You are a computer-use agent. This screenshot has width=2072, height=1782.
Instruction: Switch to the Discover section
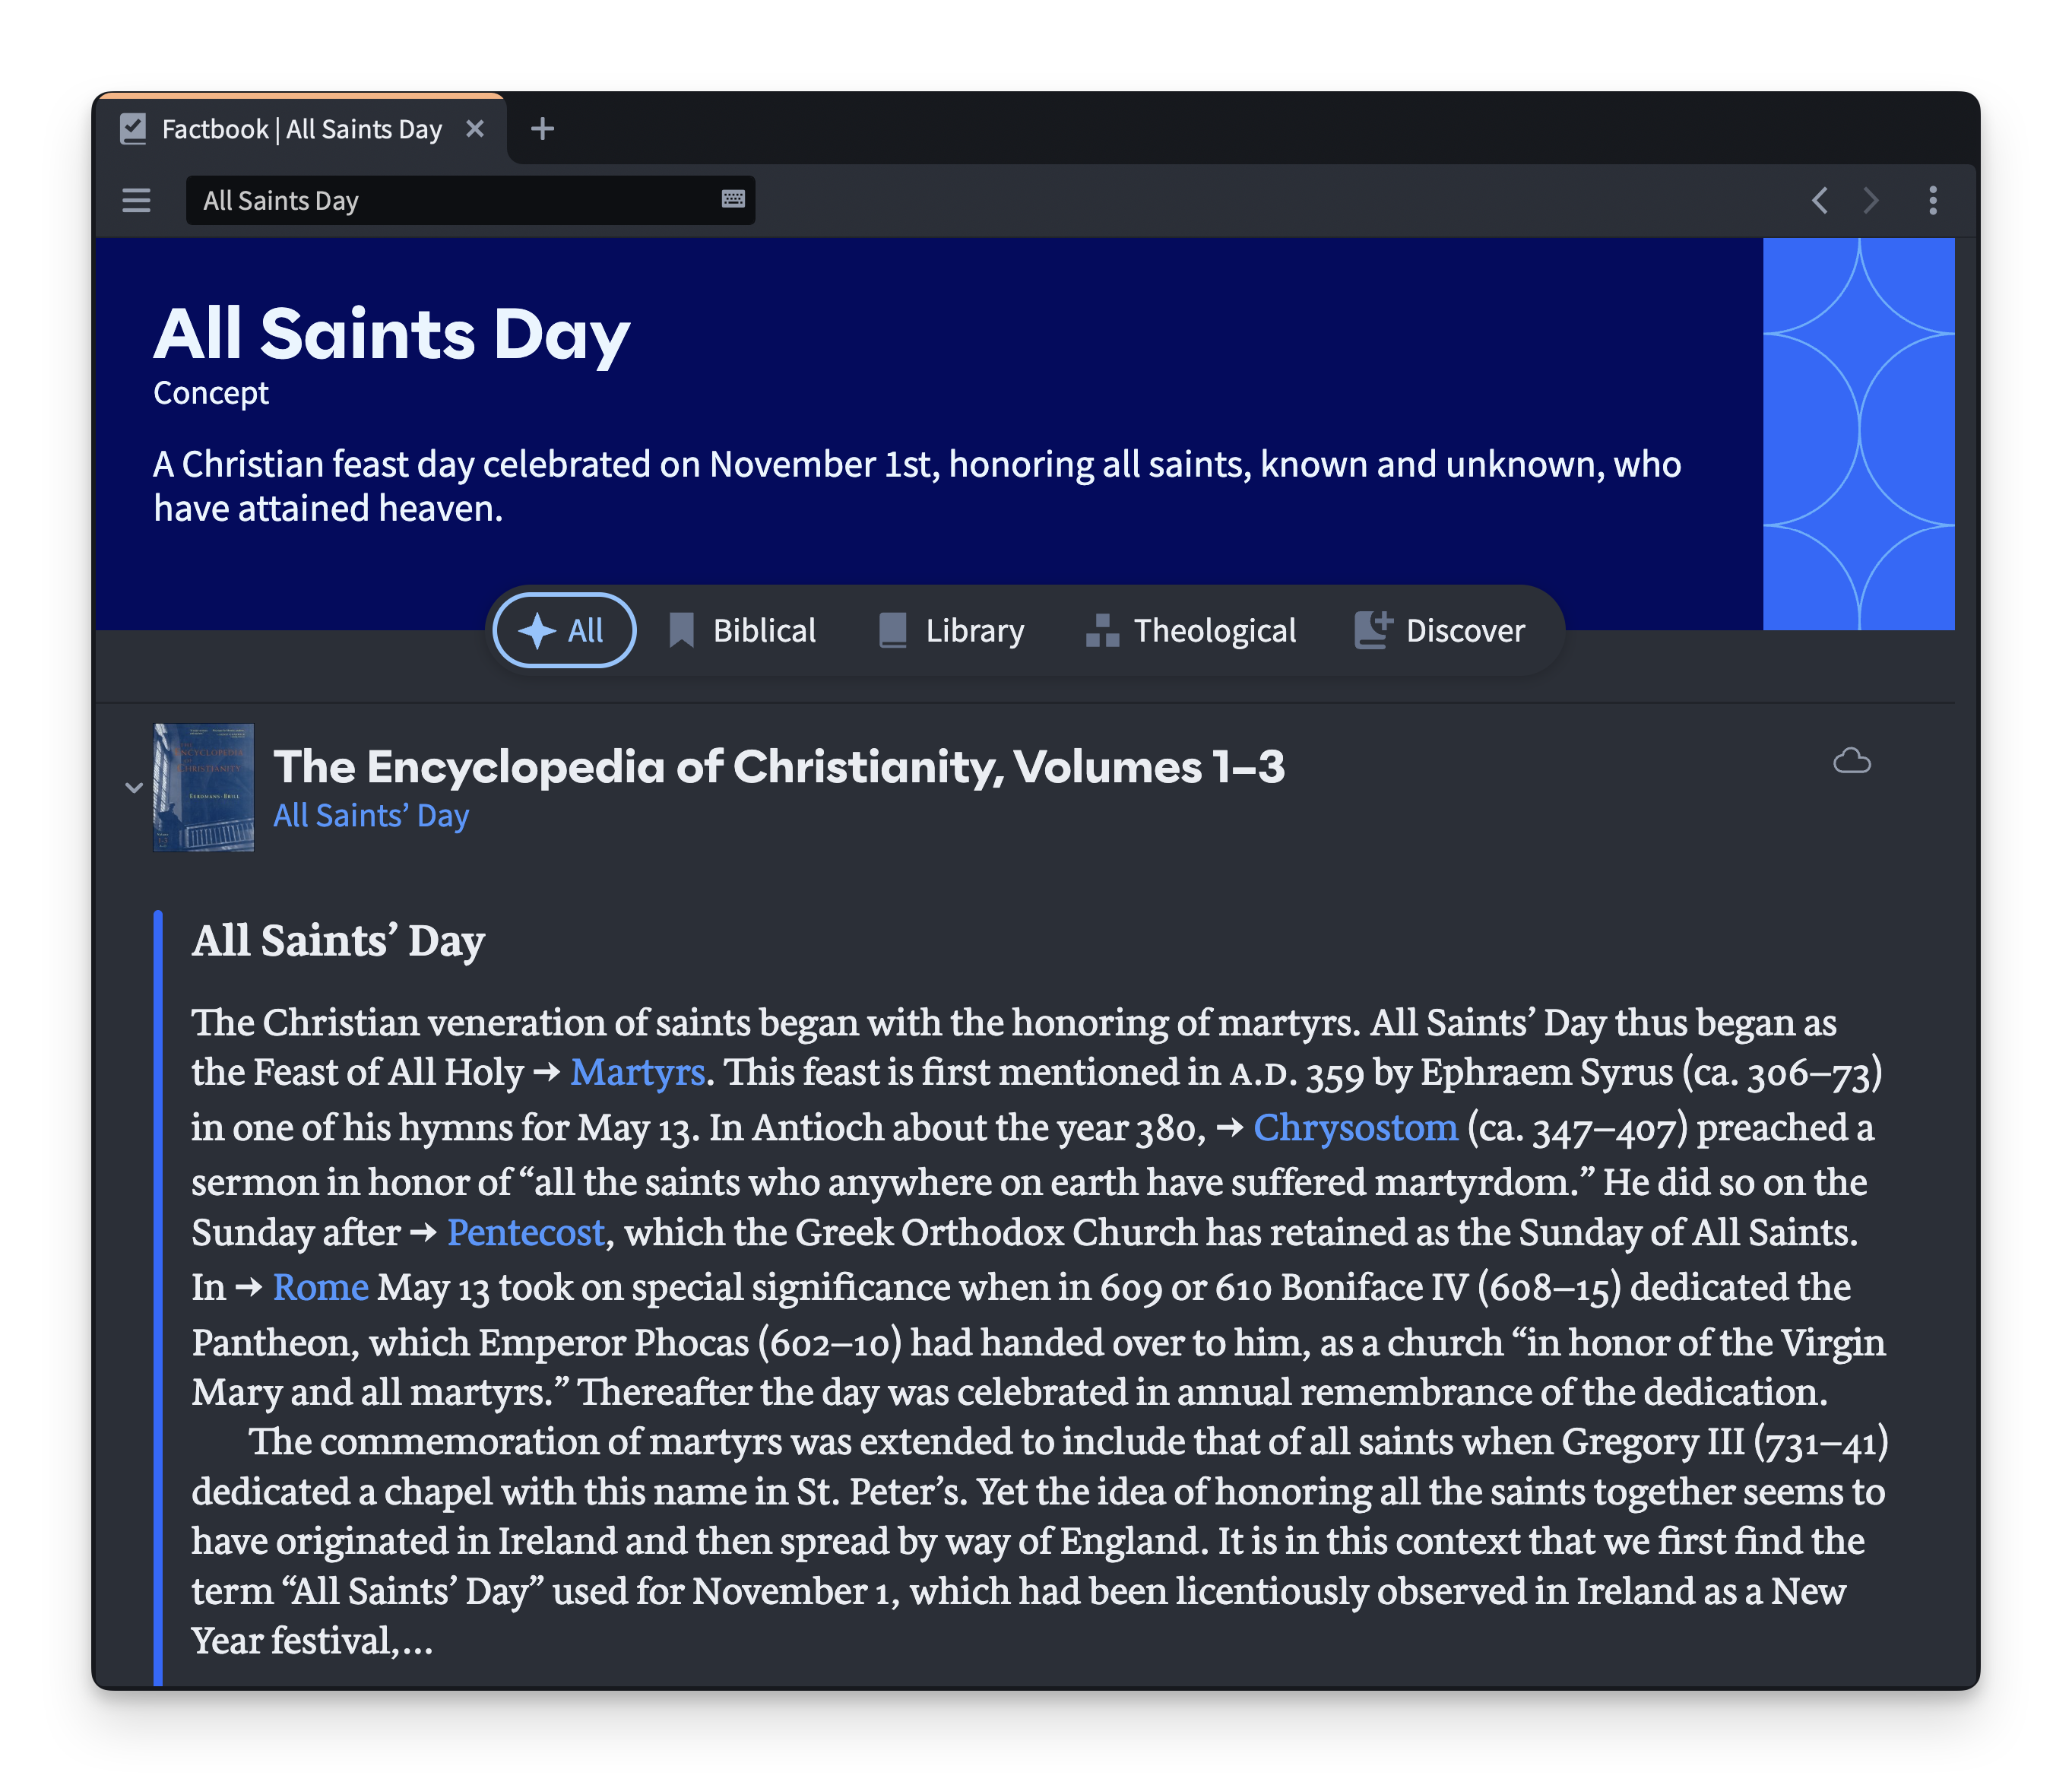coord(1441,630)
